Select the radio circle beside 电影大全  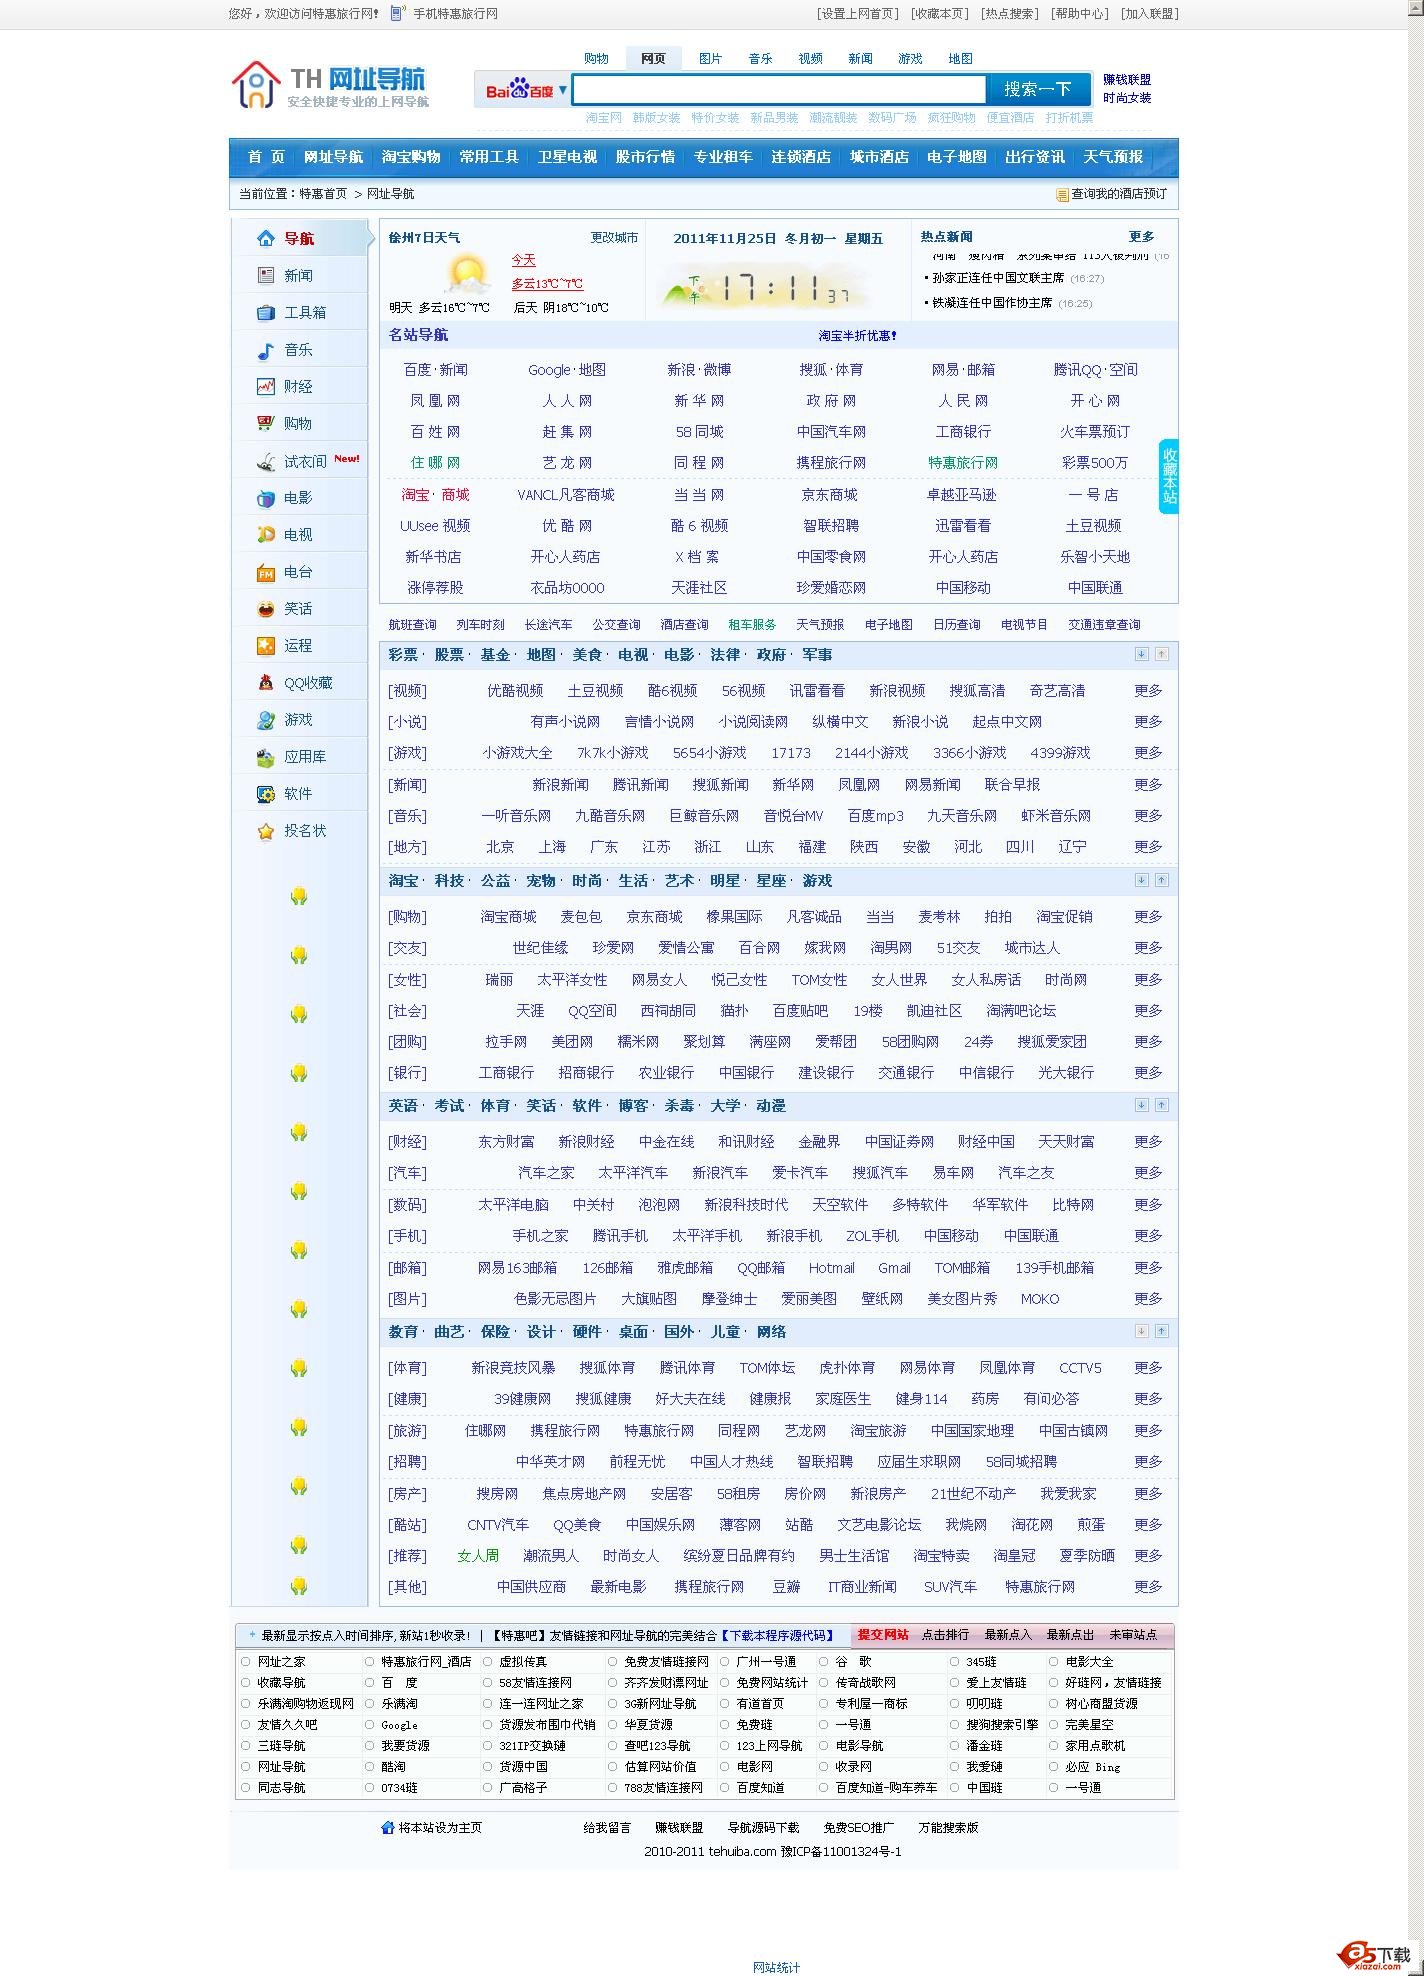1054,1661
